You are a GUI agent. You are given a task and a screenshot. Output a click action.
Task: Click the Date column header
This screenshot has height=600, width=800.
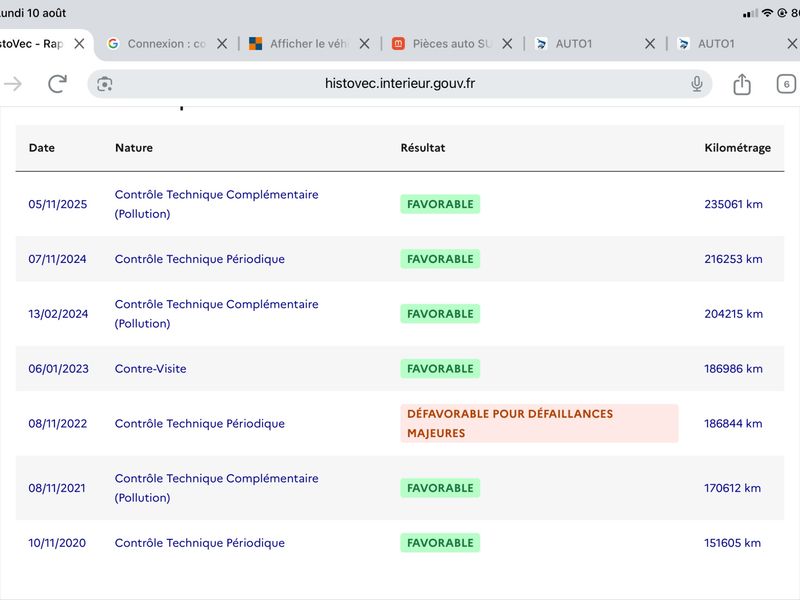point(42,148)
